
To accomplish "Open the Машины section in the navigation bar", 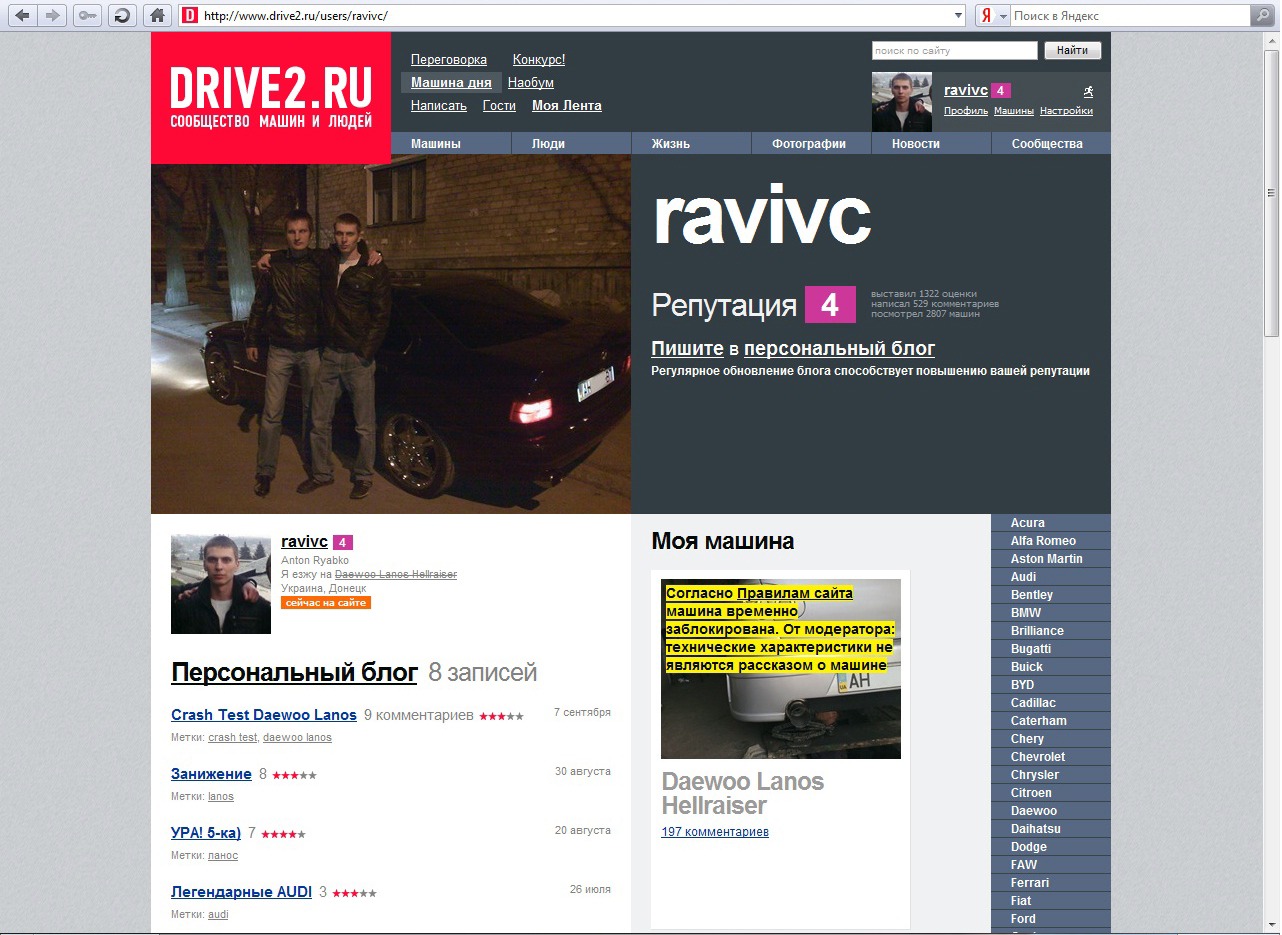I will coord(436,144).
